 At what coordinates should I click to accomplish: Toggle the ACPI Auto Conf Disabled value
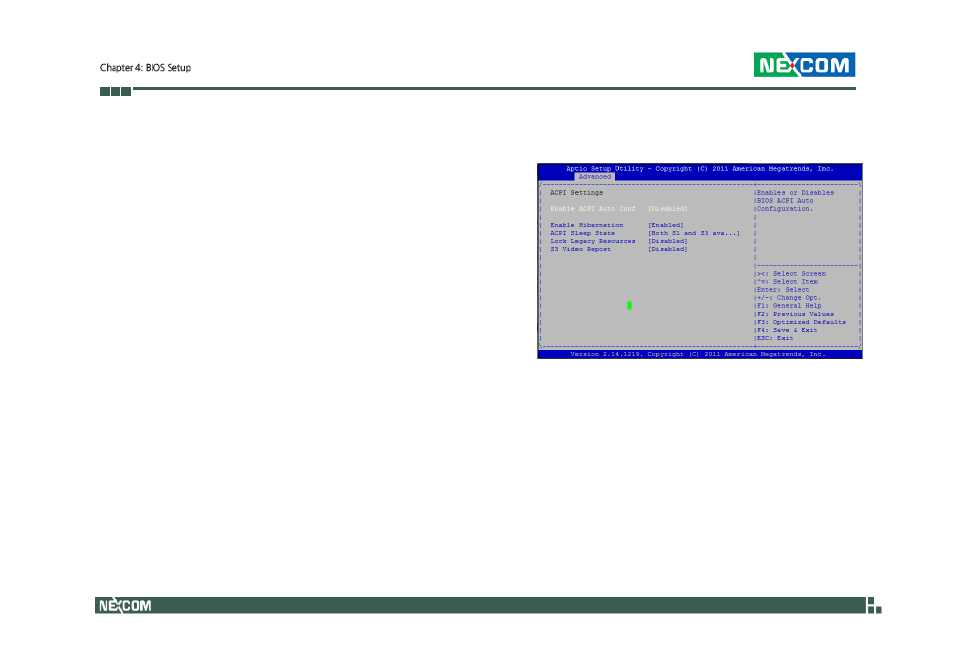click(667, 208)
